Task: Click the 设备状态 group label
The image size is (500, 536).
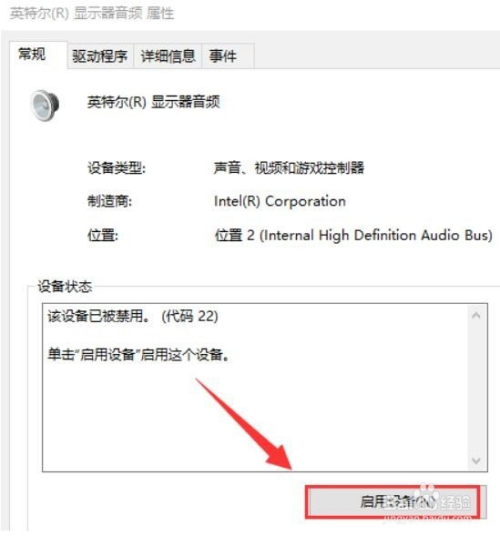Action: (x=65, y=286)
